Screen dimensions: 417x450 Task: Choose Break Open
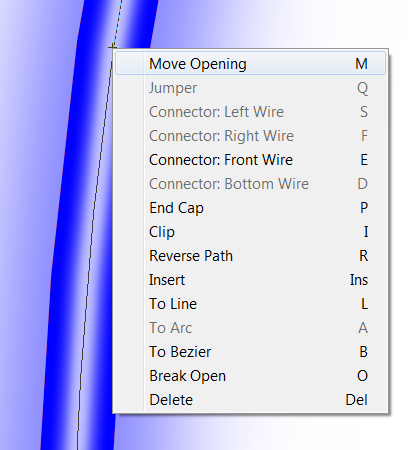pyautogui.click(x=250, y=376)
